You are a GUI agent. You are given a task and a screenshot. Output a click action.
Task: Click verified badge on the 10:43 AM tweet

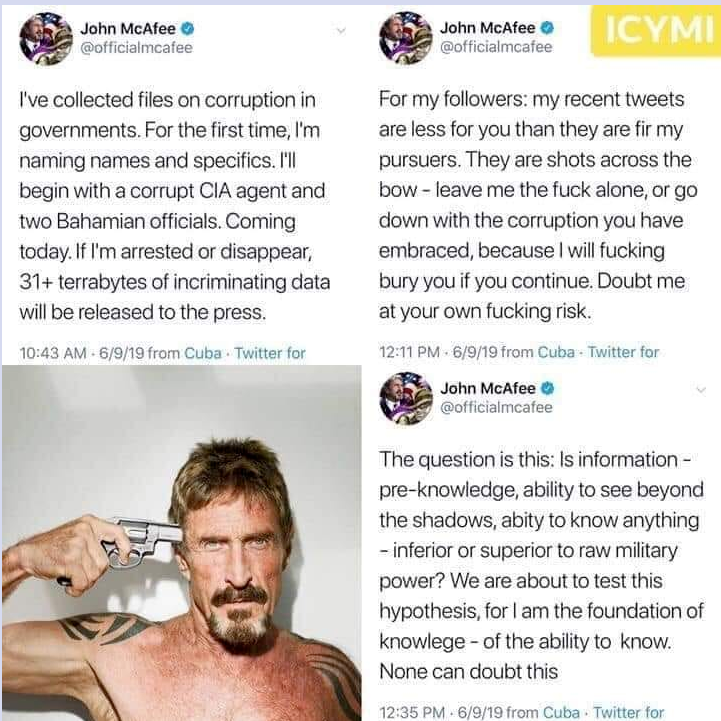187,29
